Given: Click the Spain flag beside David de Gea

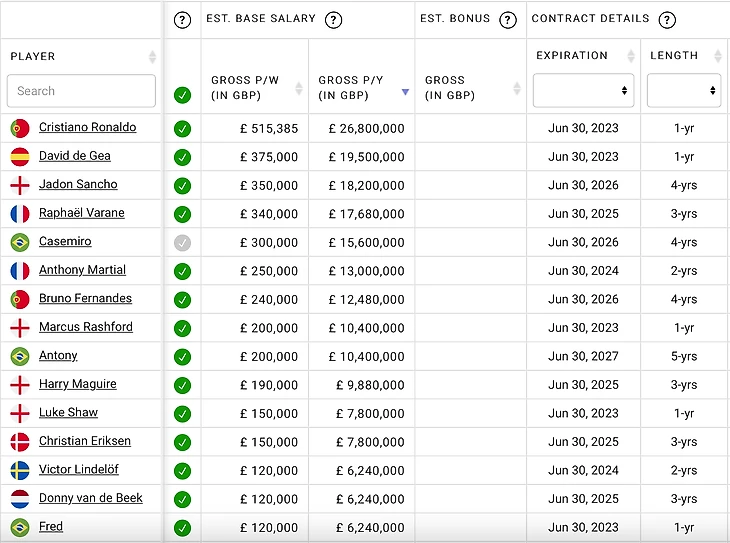Looking at the screenshot, I should point(20,156).
